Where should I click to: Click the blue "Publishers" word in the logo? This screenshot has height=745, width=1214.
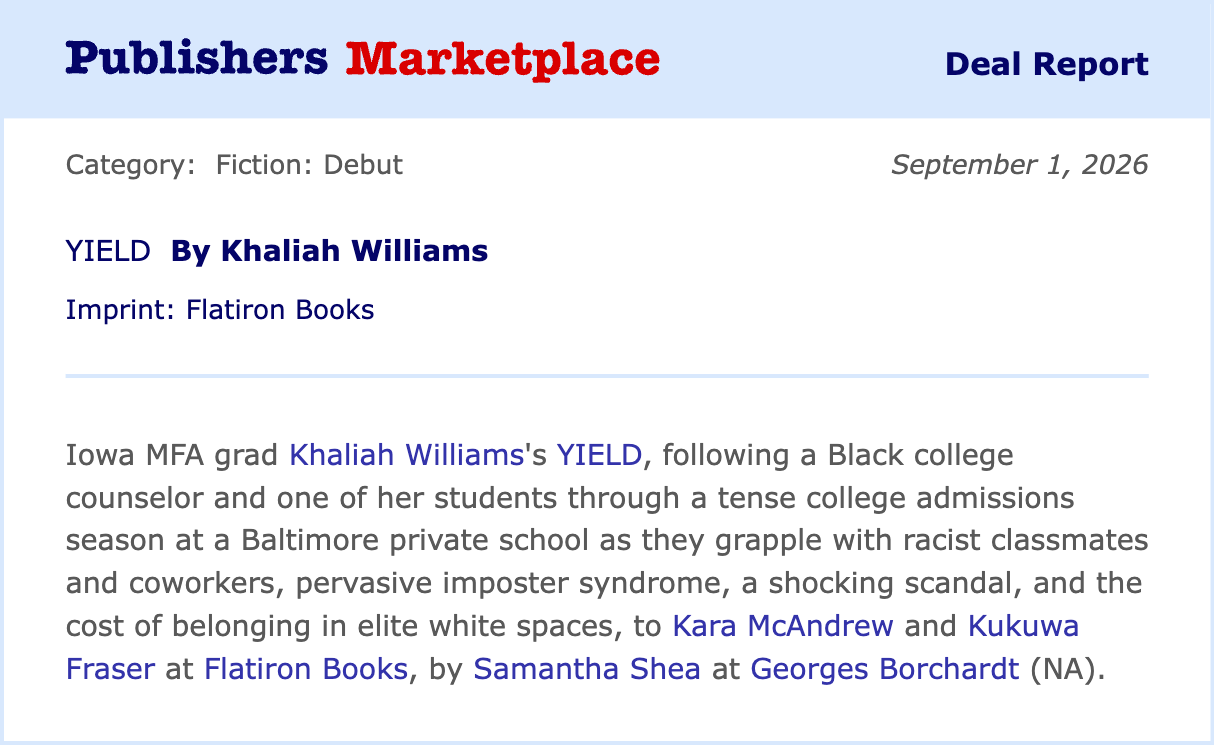tap(196, 60)
